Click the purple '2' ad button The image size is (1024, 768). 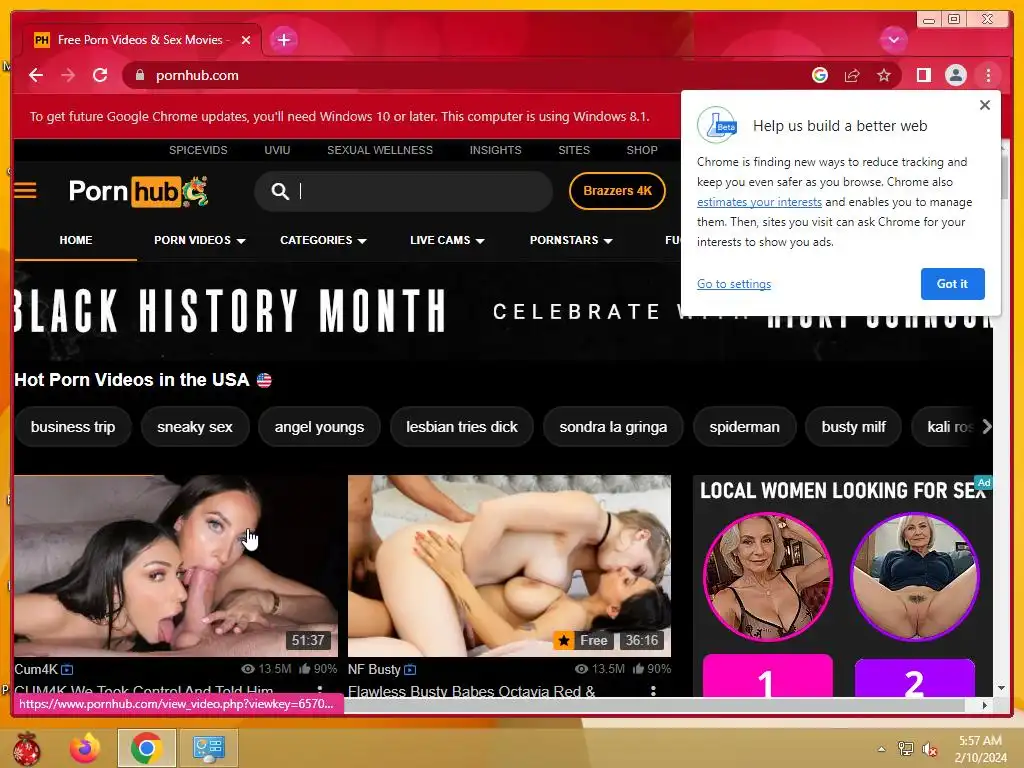pyautogui.click(x=914, y=678)
